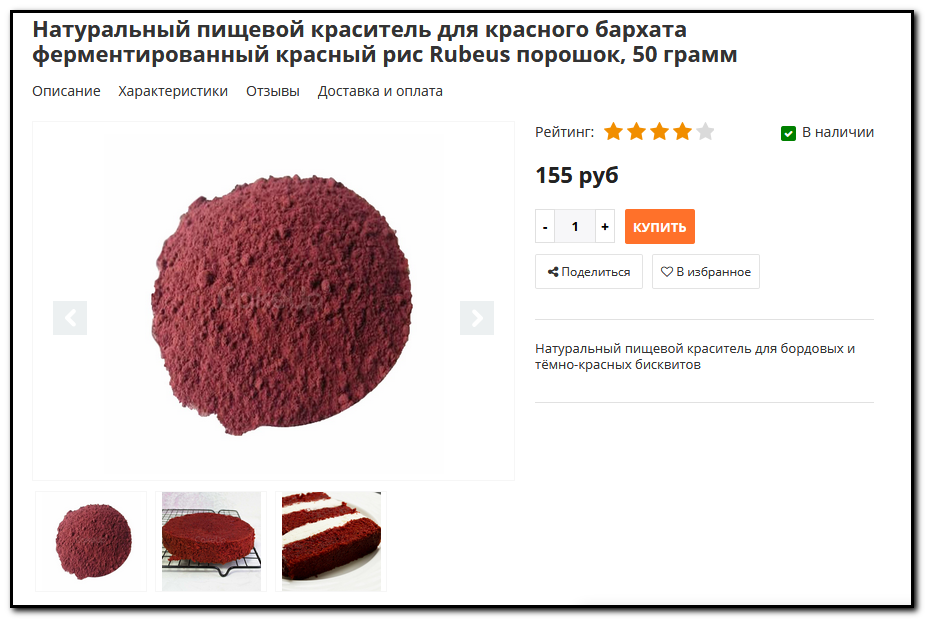
Task: Click the fifth gray rating star
Action: tap(706, 132)
